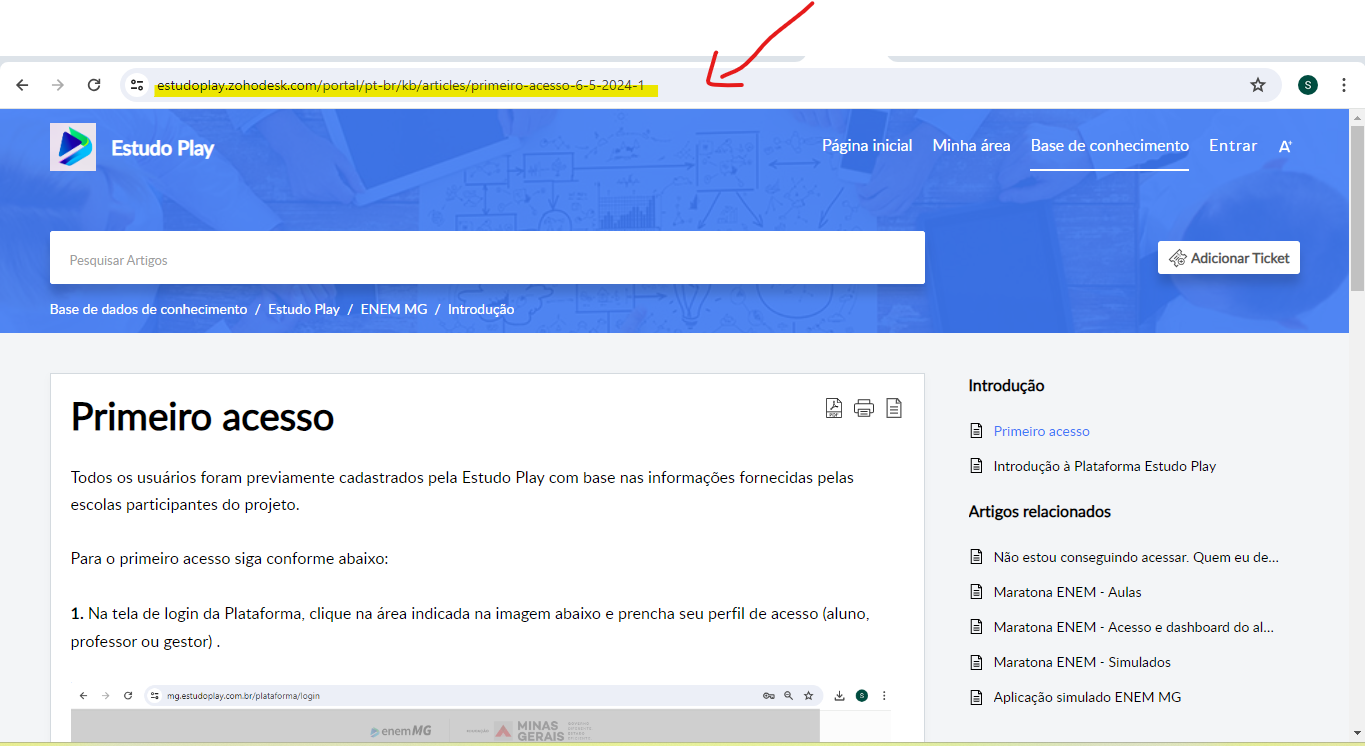Click the Adicionar Ticket button
Screen dimensions: 1365x746
pos(1229,258)
